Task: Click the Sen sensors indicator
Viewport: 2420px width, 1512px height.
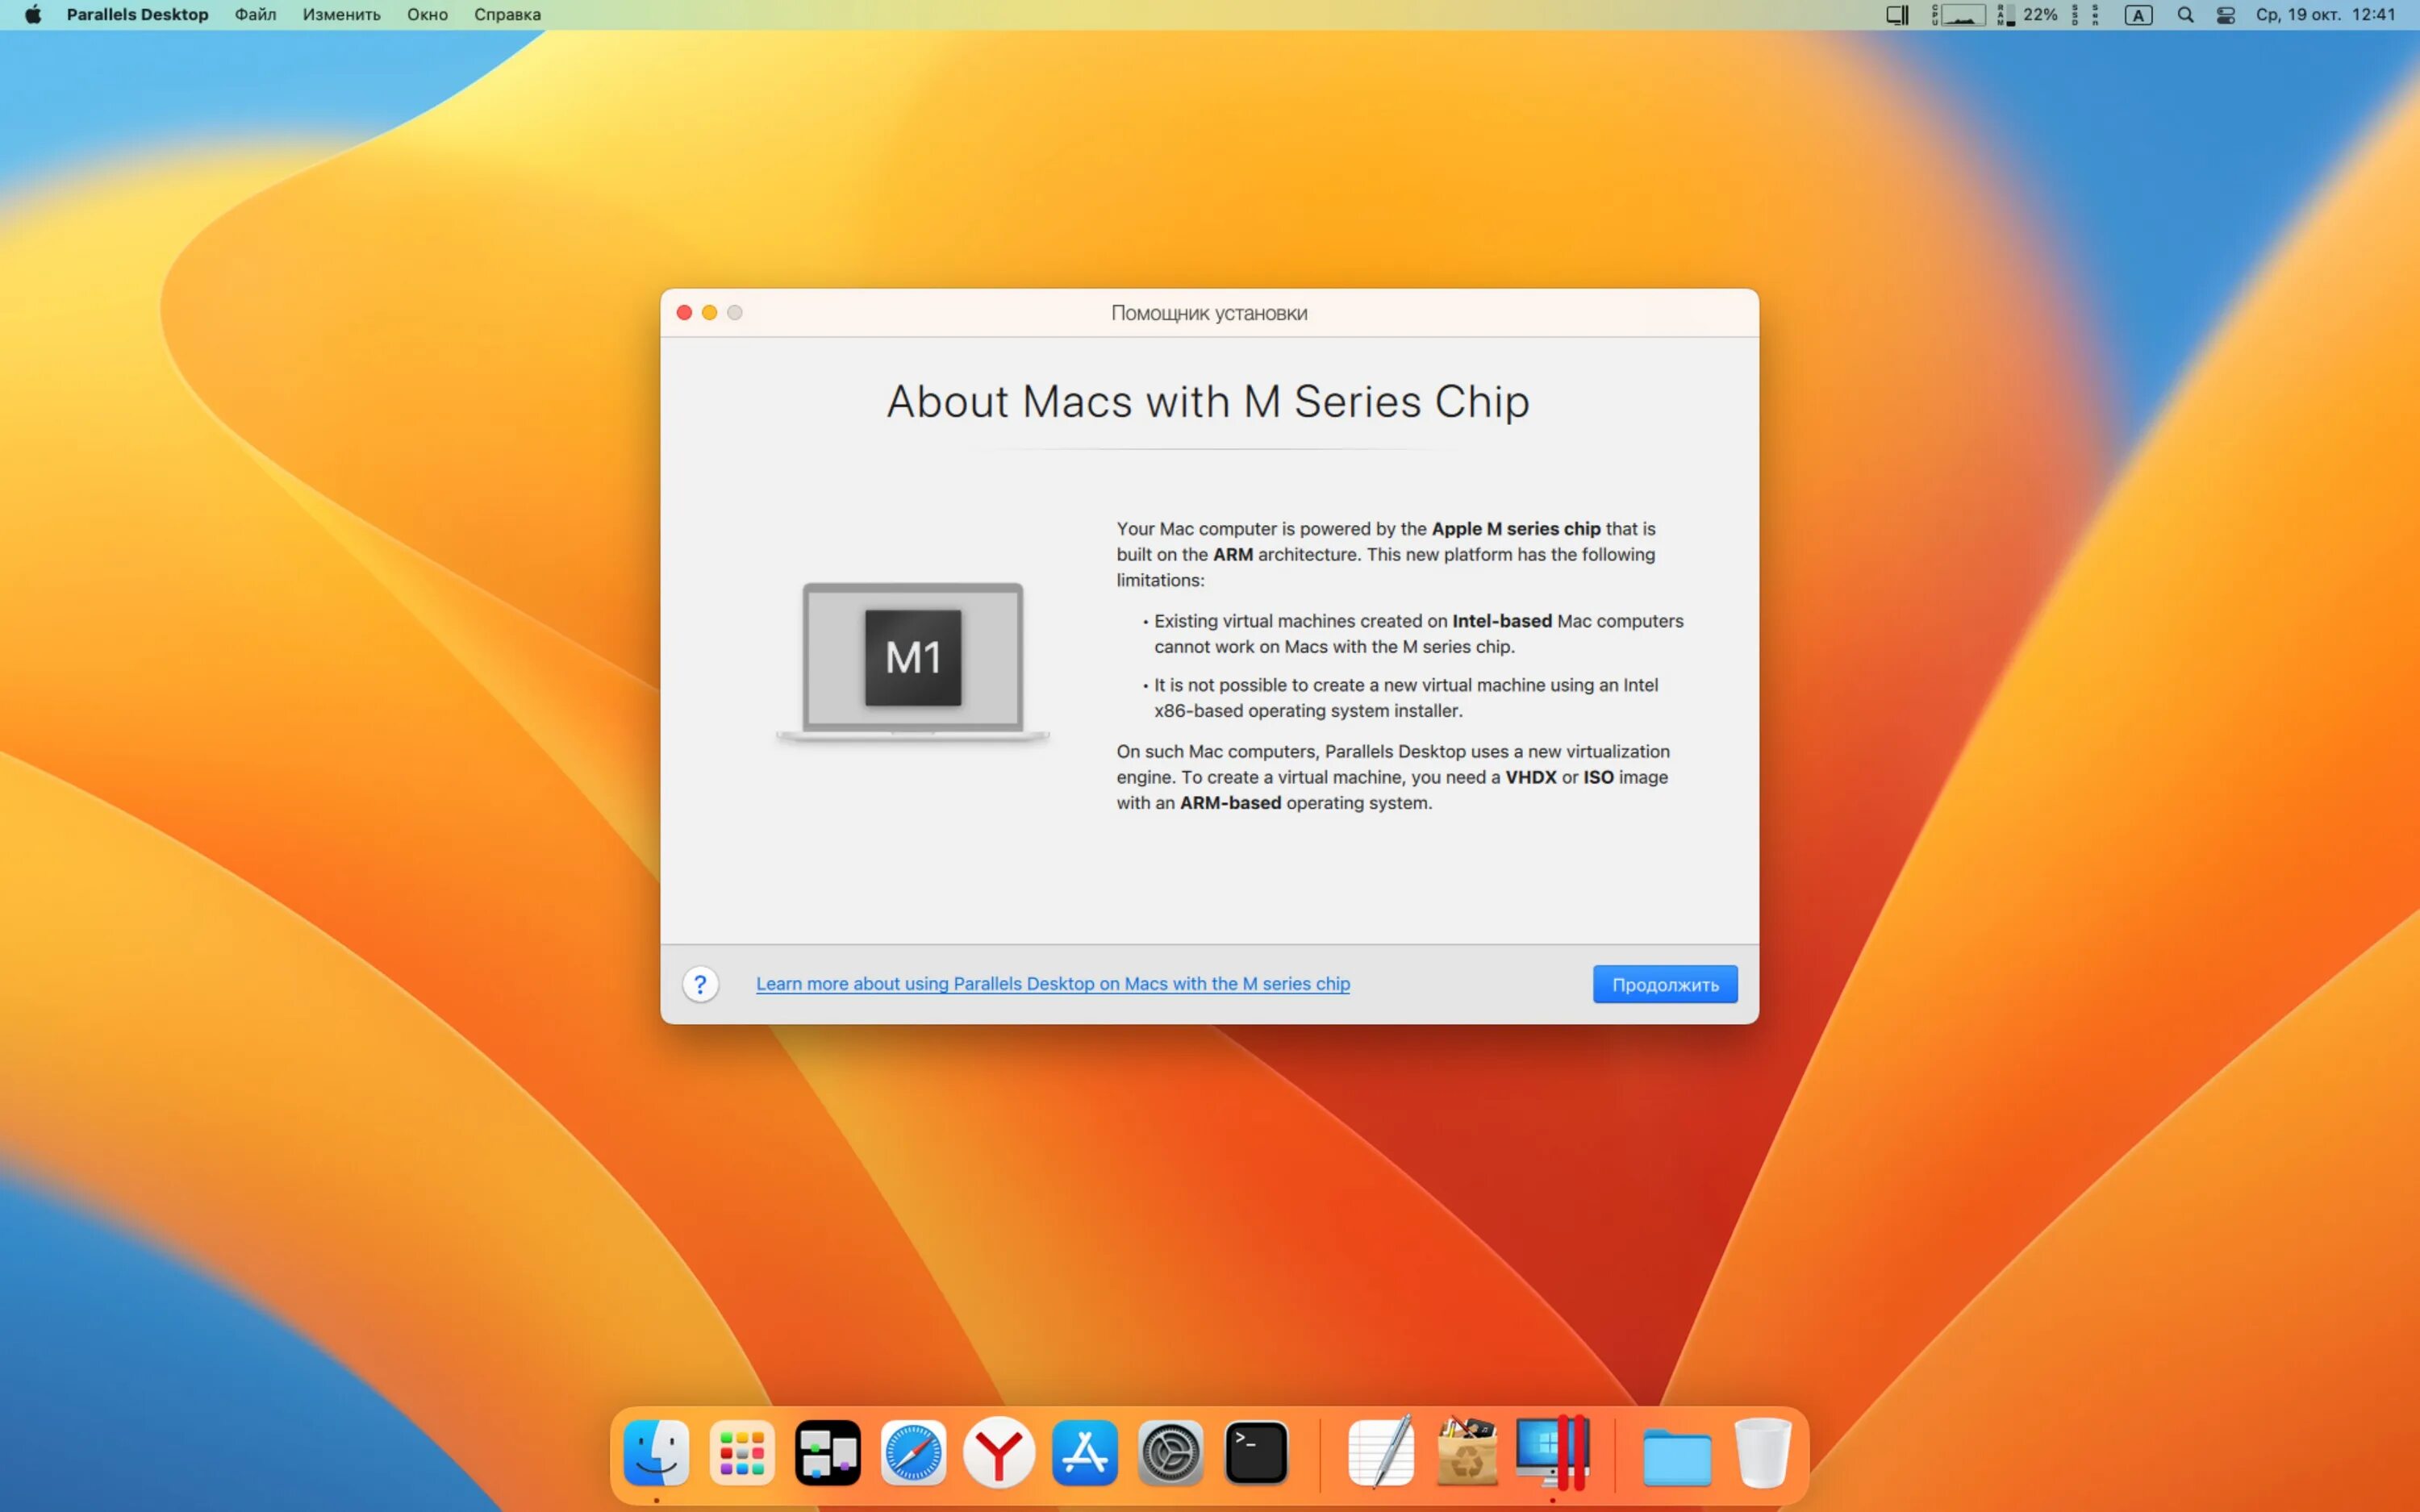Action: click(2095, 15)
